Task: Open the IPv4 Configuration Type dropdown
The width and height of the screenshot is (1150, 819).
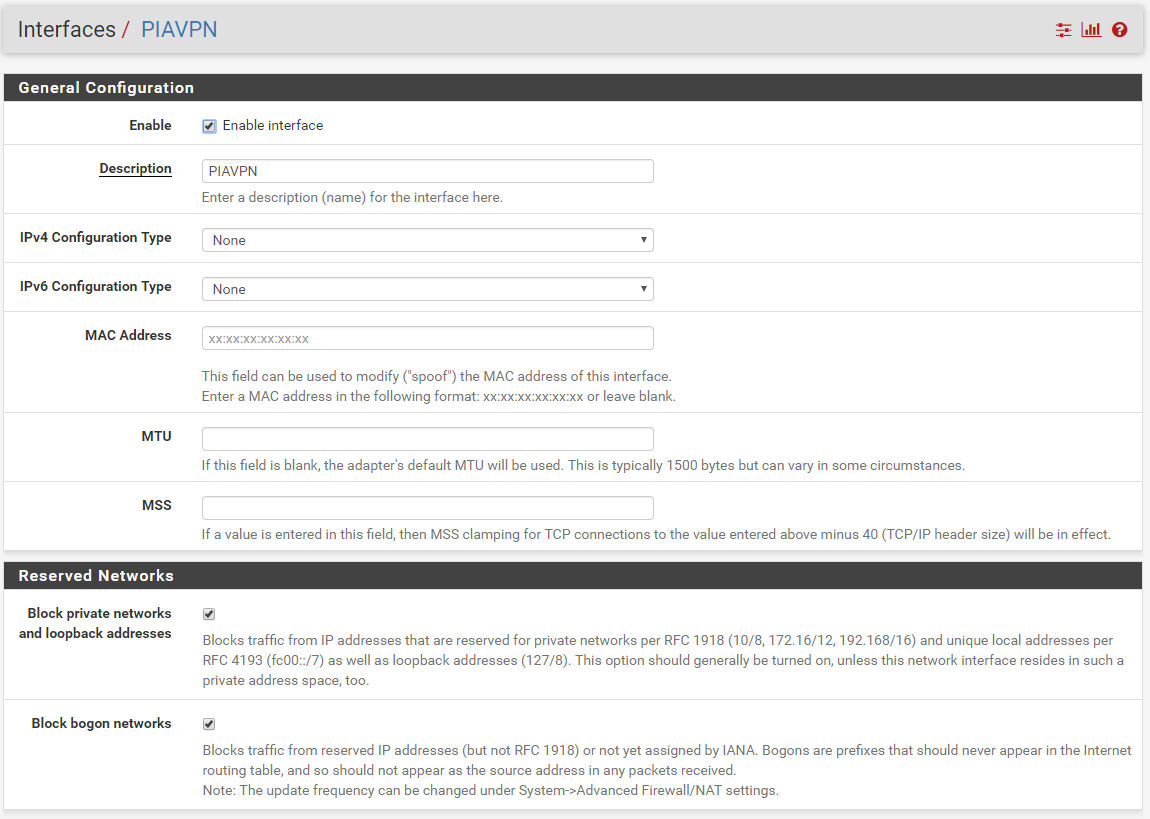Action: pyautogui.click(x=428, y=240)
